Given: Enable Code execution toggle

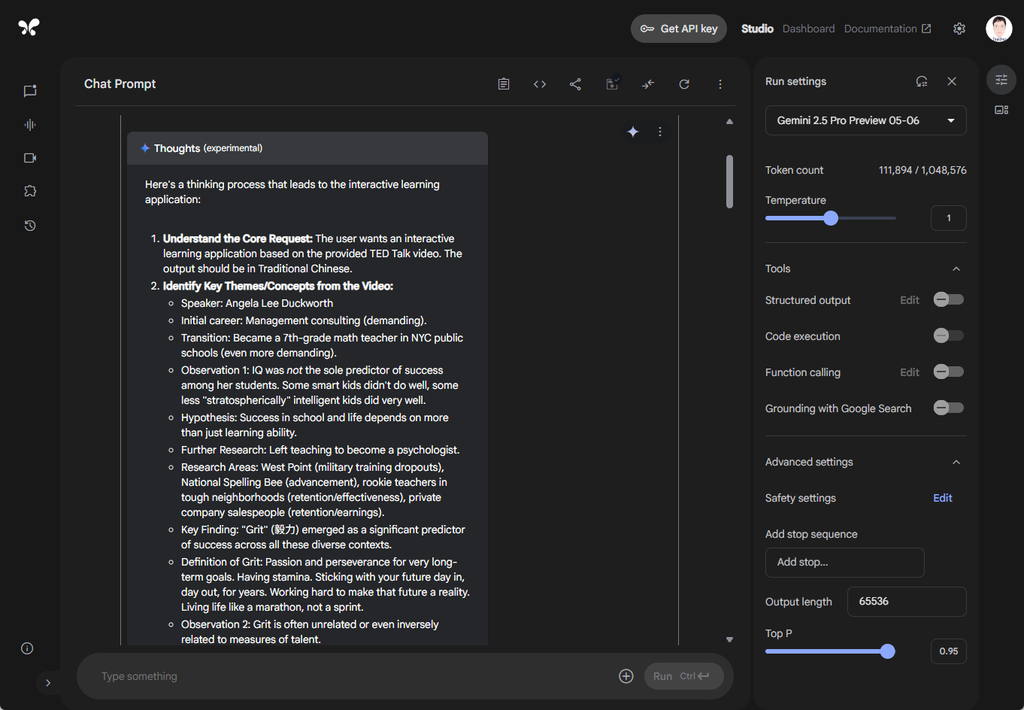Looking at the screenshot, I should pyautogui.click(x=948, y=336).
